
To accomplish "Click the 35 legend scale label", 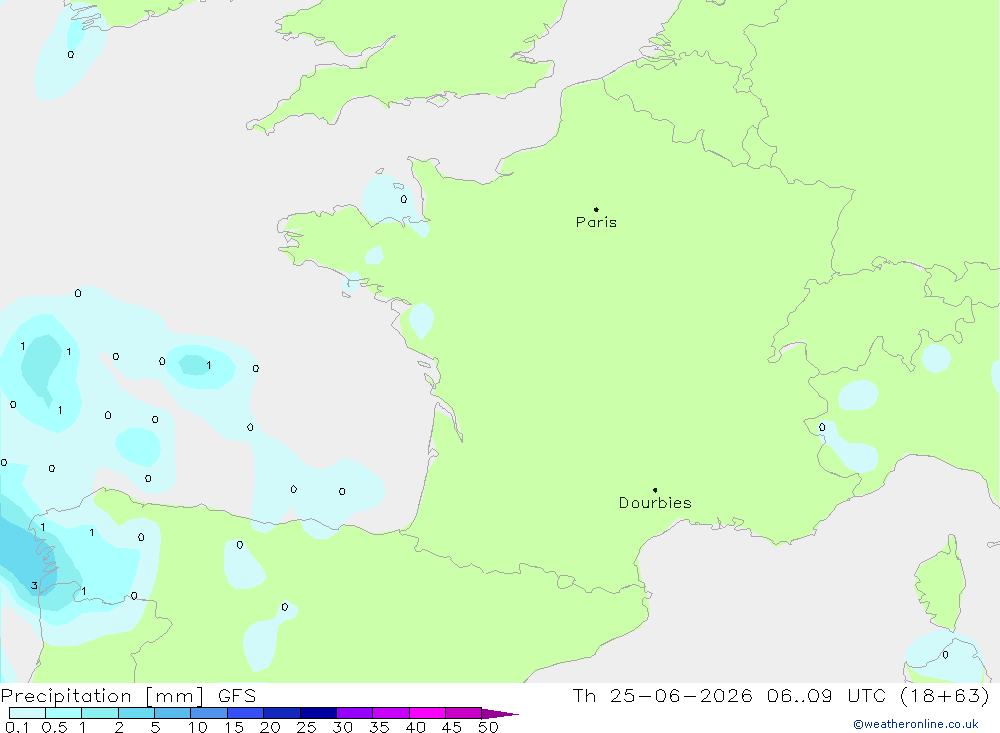I will coord(379,727).
